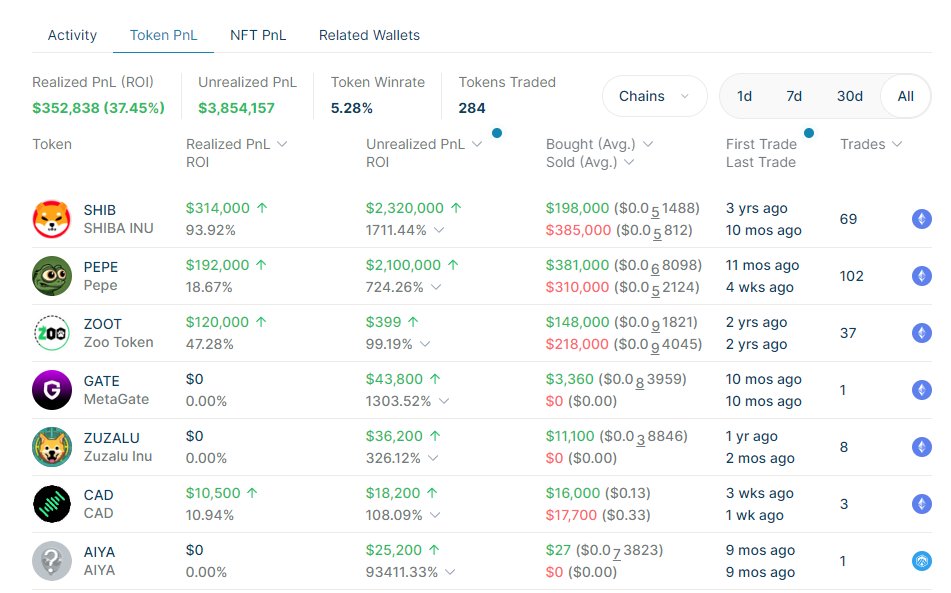Click the PEPE frog token logo
The image size is (951, 593).
coord(52,276)
